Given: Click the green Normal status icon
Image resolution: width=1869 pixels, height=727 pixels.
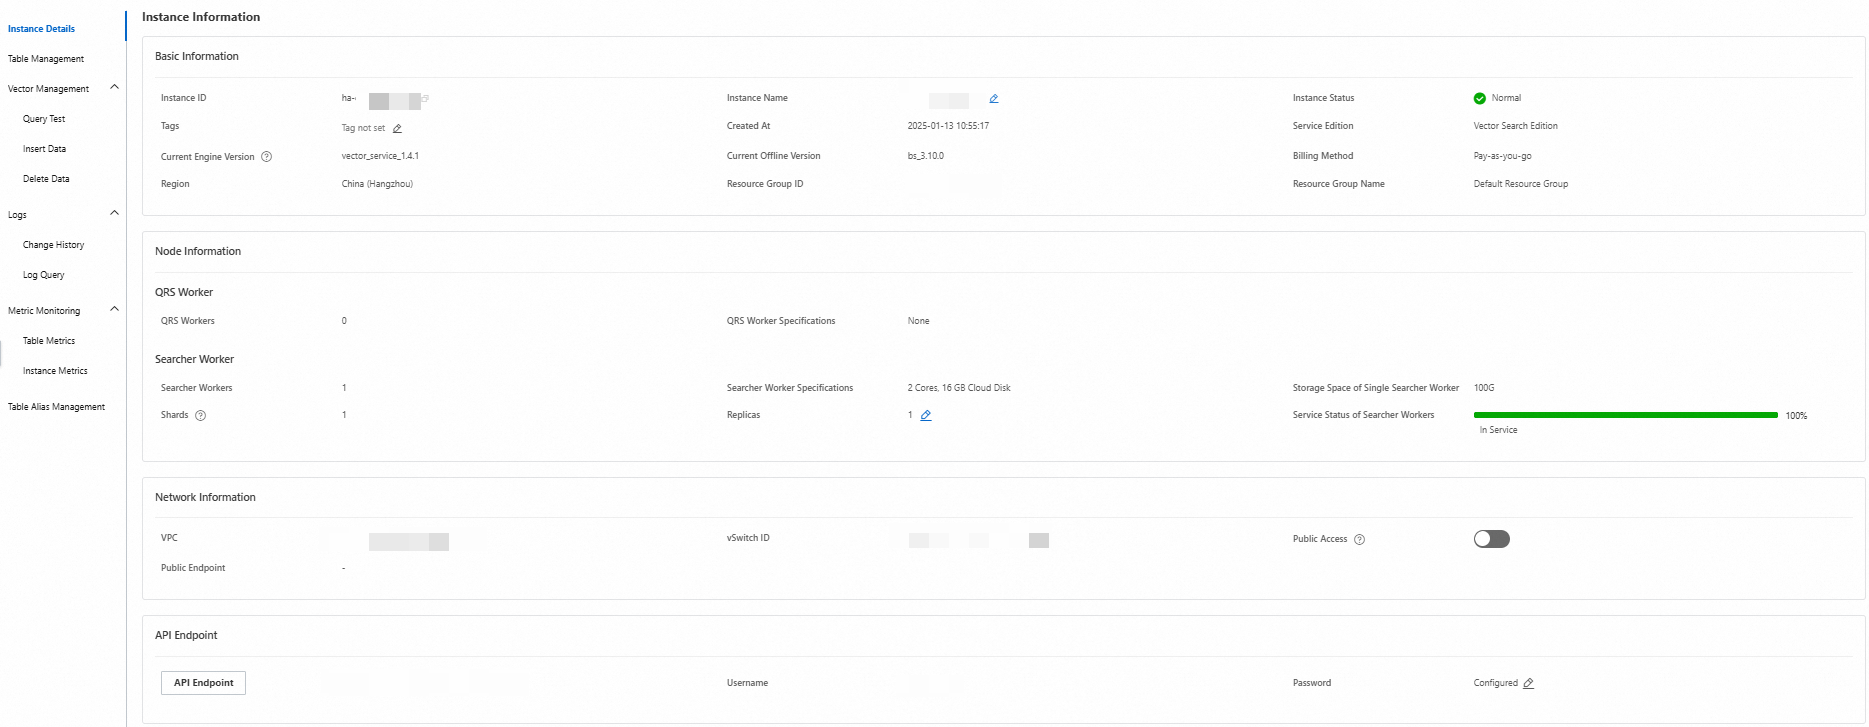Looking at the screenshot, I should pyautogui.click(x=1479, y=98).
